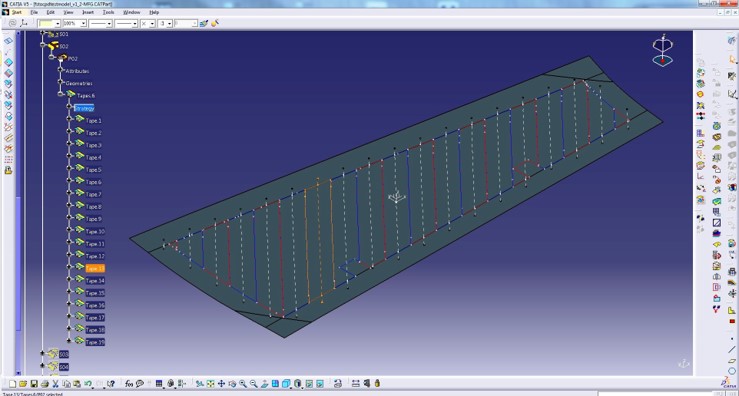Click the Fit All In icon
This screenshot has height=396, width=739.
click(x=210, y=384)
